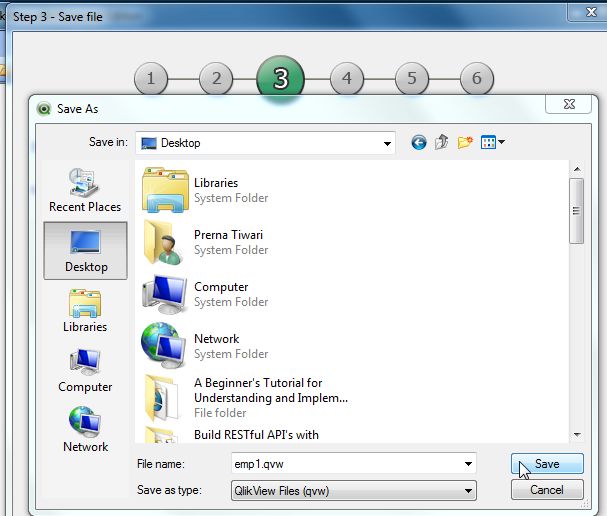Viewport: 607px width, 516px height.
Task: Select the active step 3 circle
Action: click(x=281, y=79)
